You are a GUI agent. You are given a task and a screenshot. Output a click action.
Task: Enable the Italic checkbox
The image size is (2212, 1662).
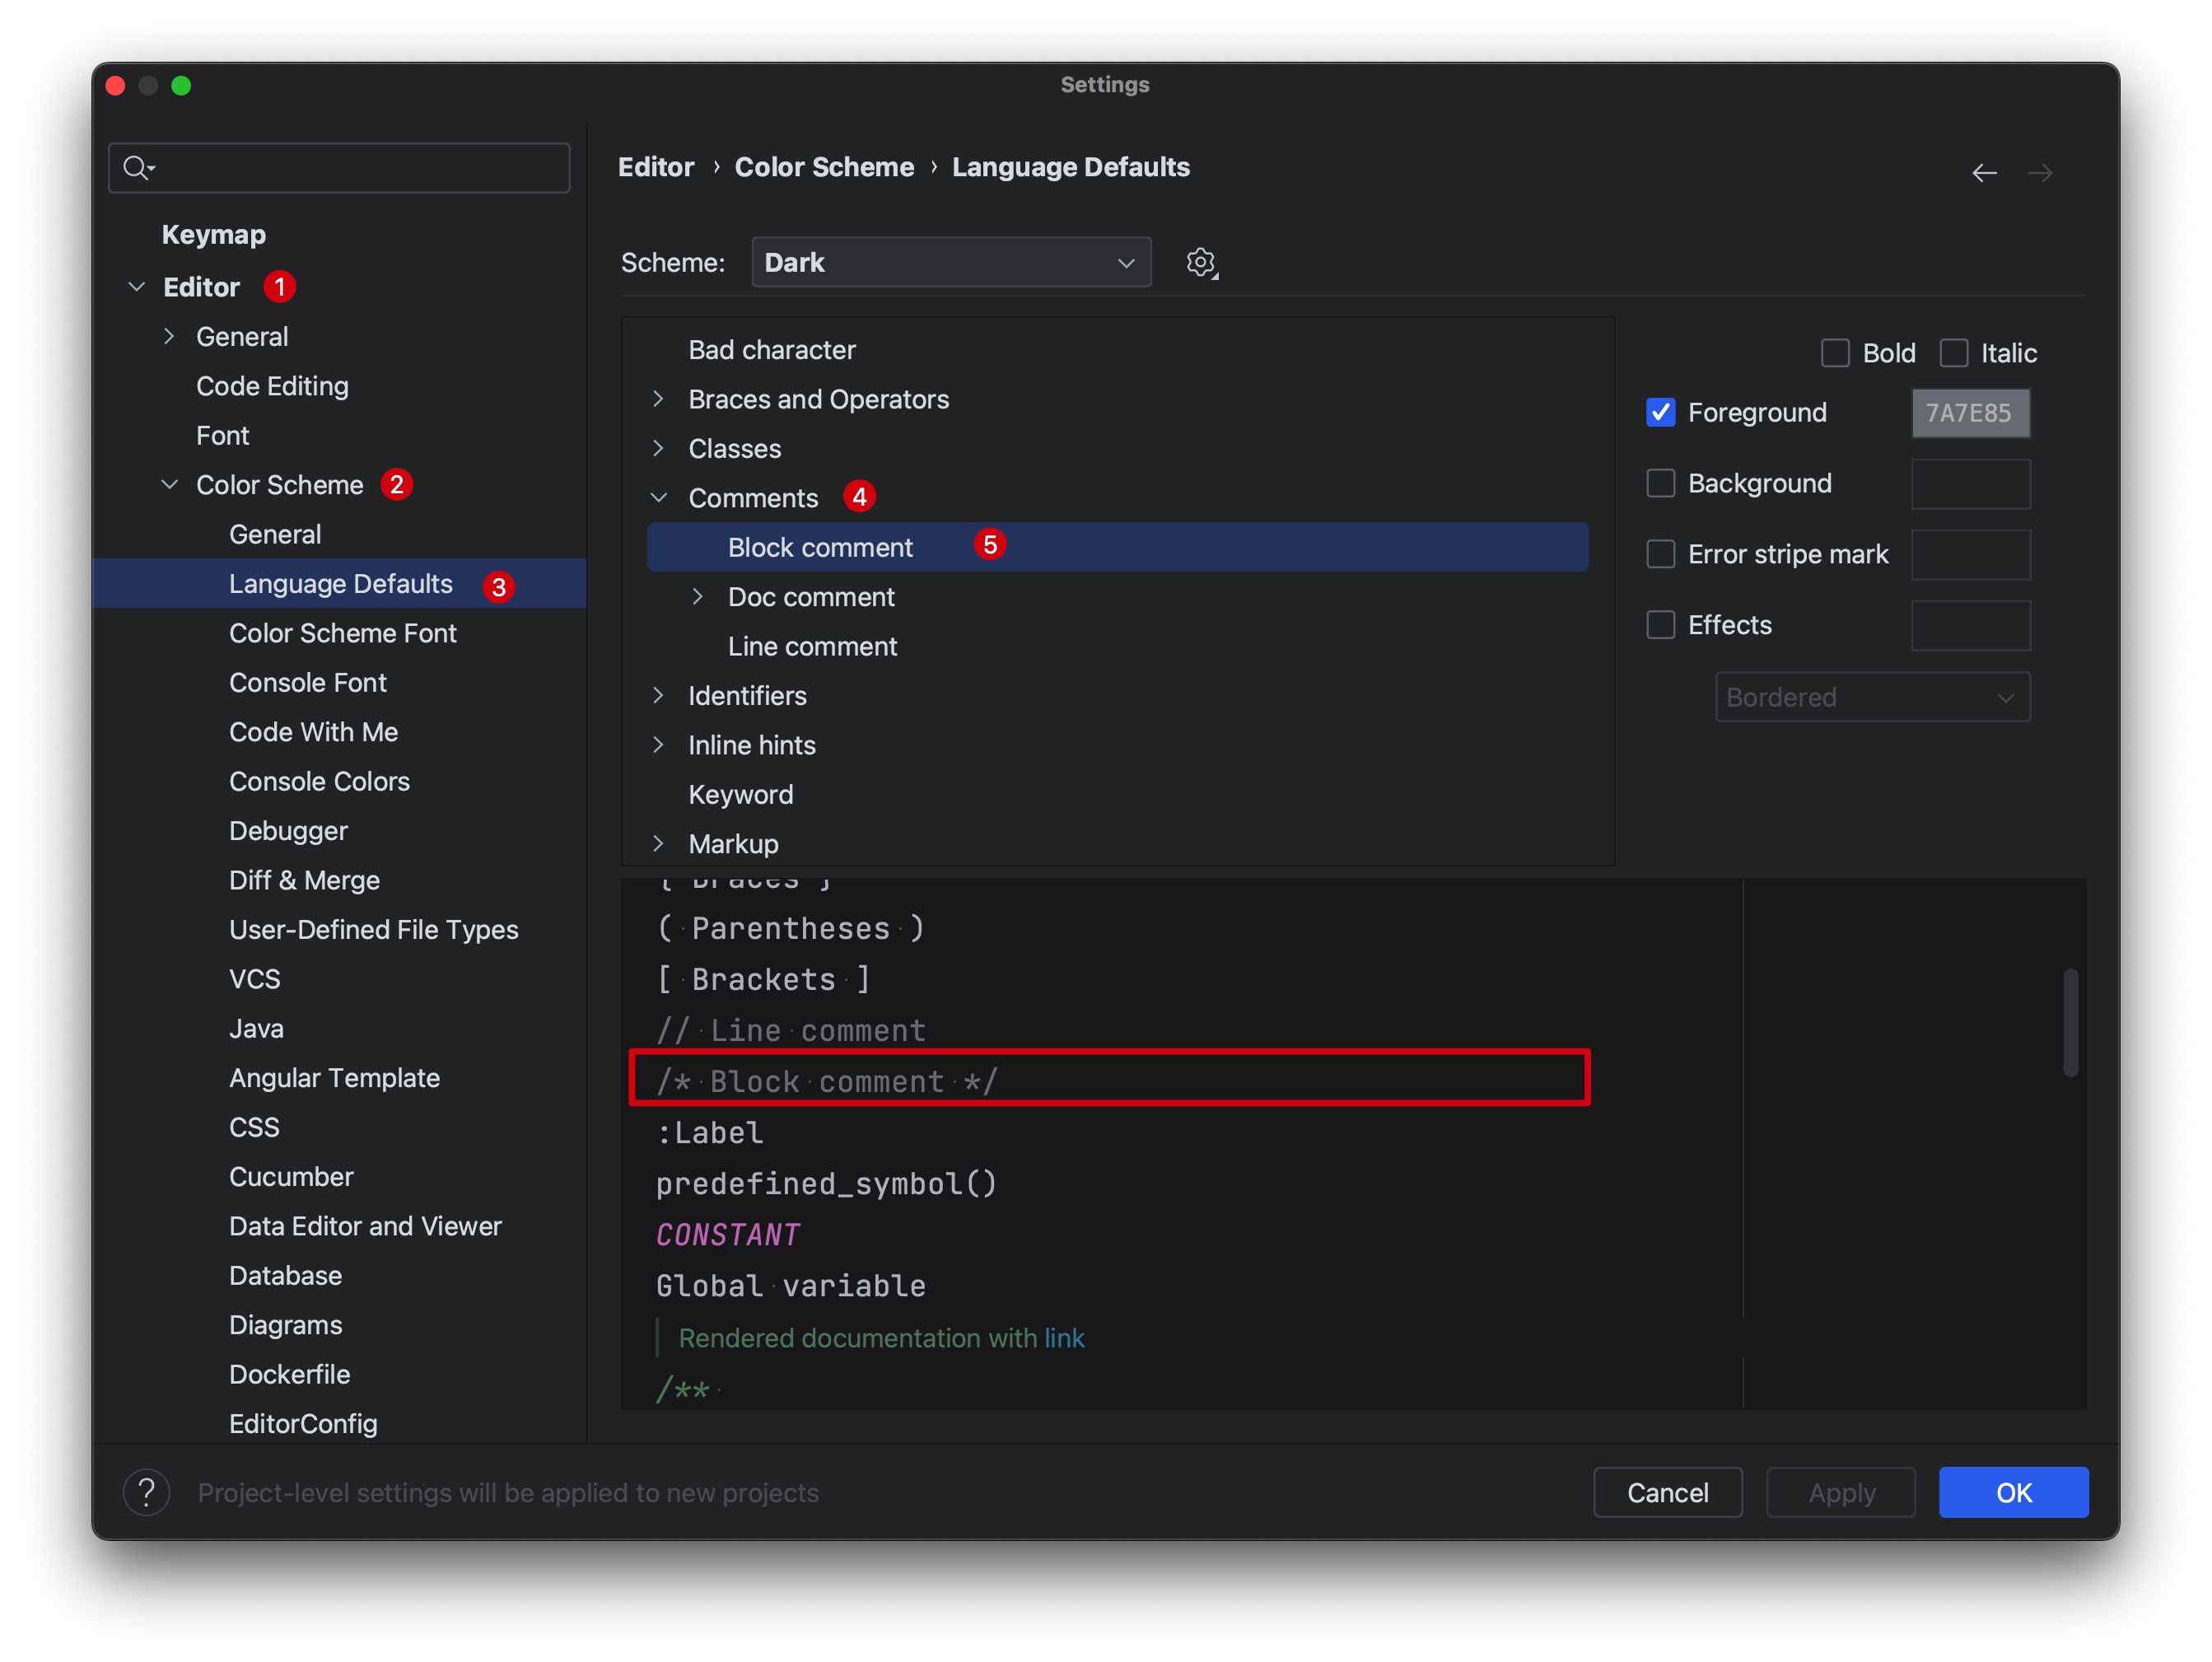(1954, 353)
